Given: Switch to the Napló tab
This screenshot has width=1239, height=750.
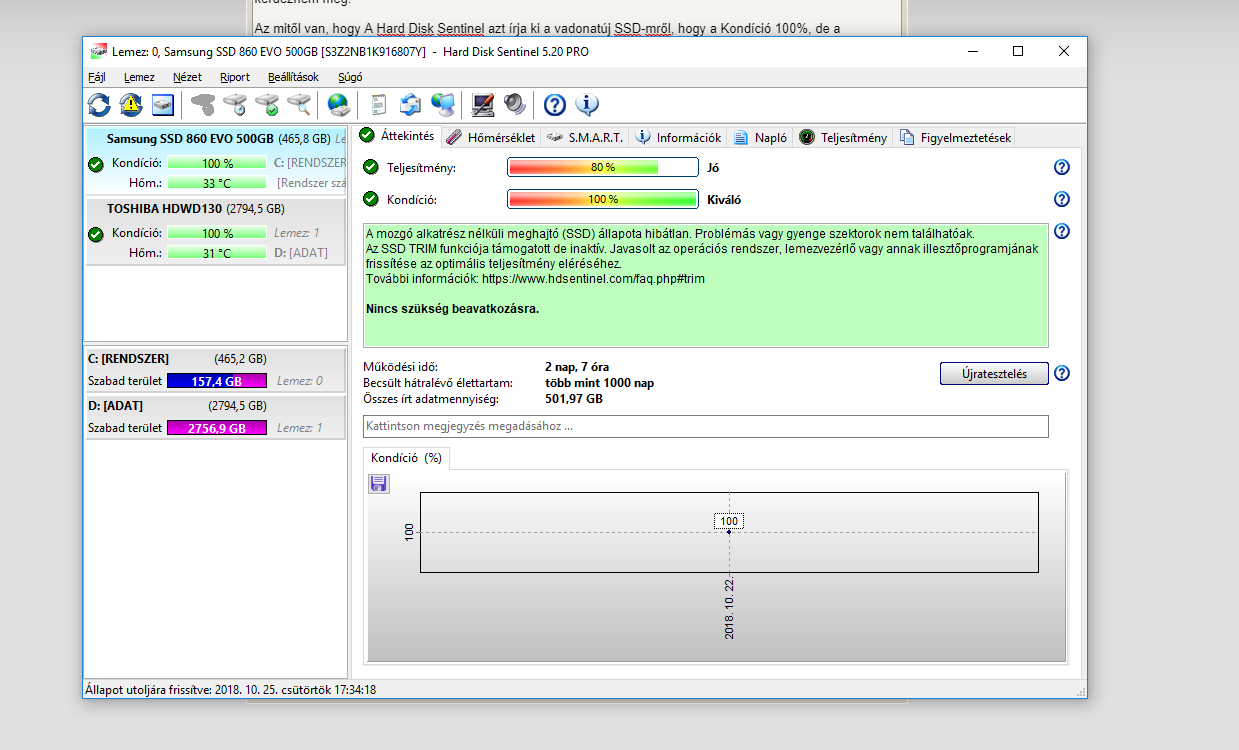Looking at the screenshot, I should (760, 137).
